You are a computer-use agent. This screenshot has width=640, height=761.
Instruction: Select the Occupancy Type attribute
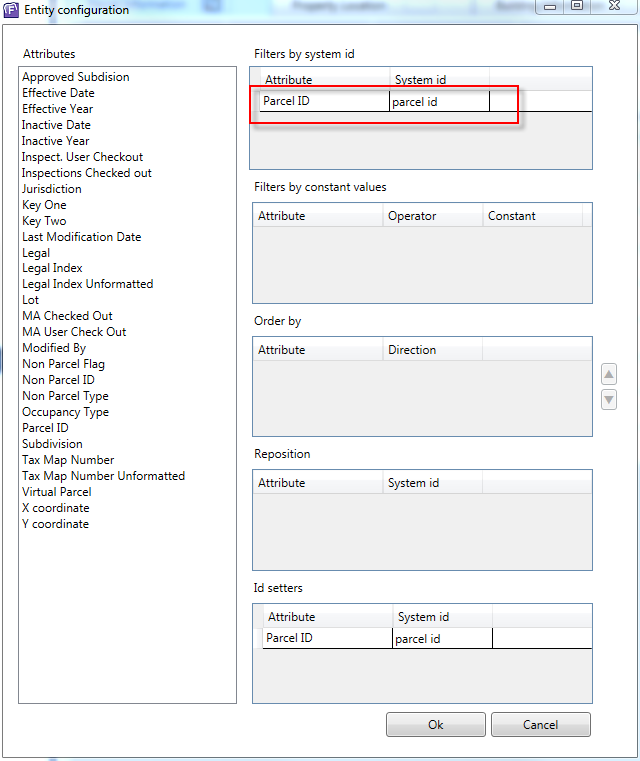(x=66, y=412)
